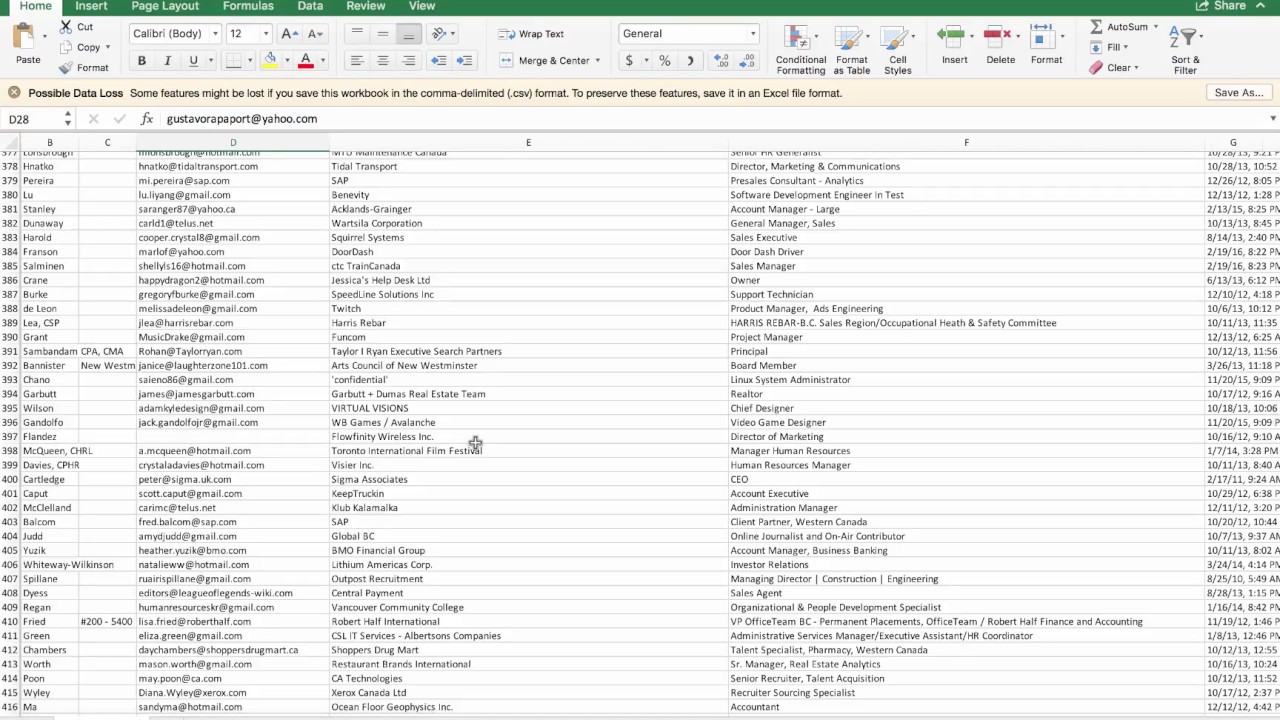Image resolution: width=1280 pixels, height=720 pixels.
Task: Decrease decimal places
Action: pyautogui.click(x=747, y=61)
